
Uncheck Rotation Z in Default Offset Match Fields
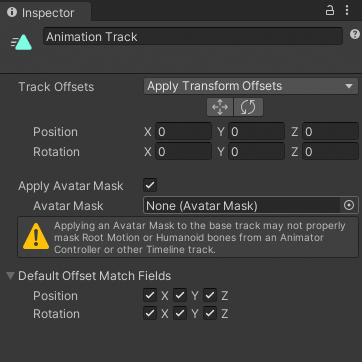(x=210, y=313)
